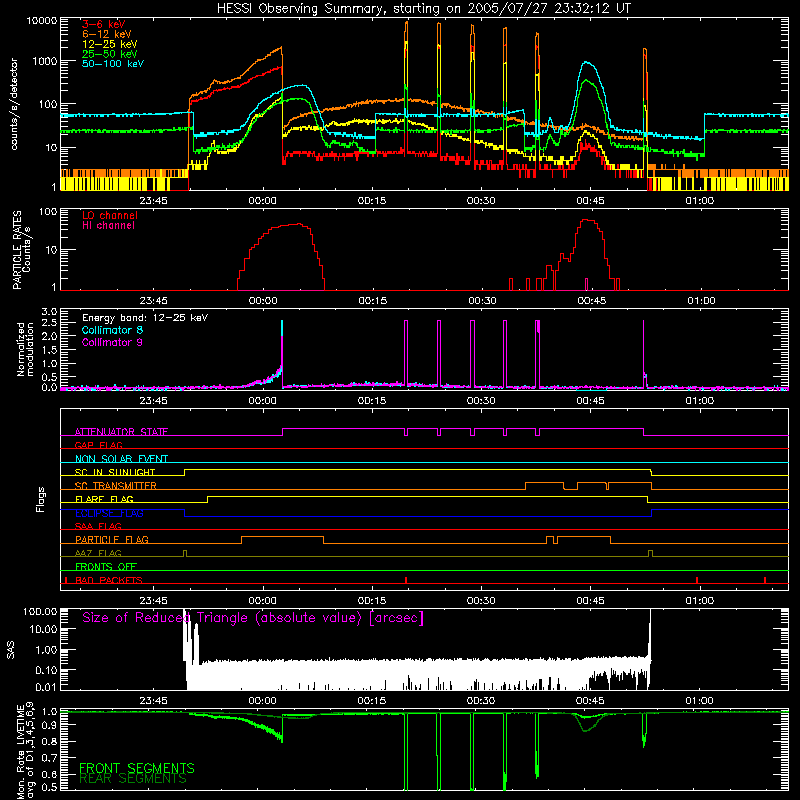Click 00:30 time label under Flags panel
The image size is (800, 800).
click(481, 601)
